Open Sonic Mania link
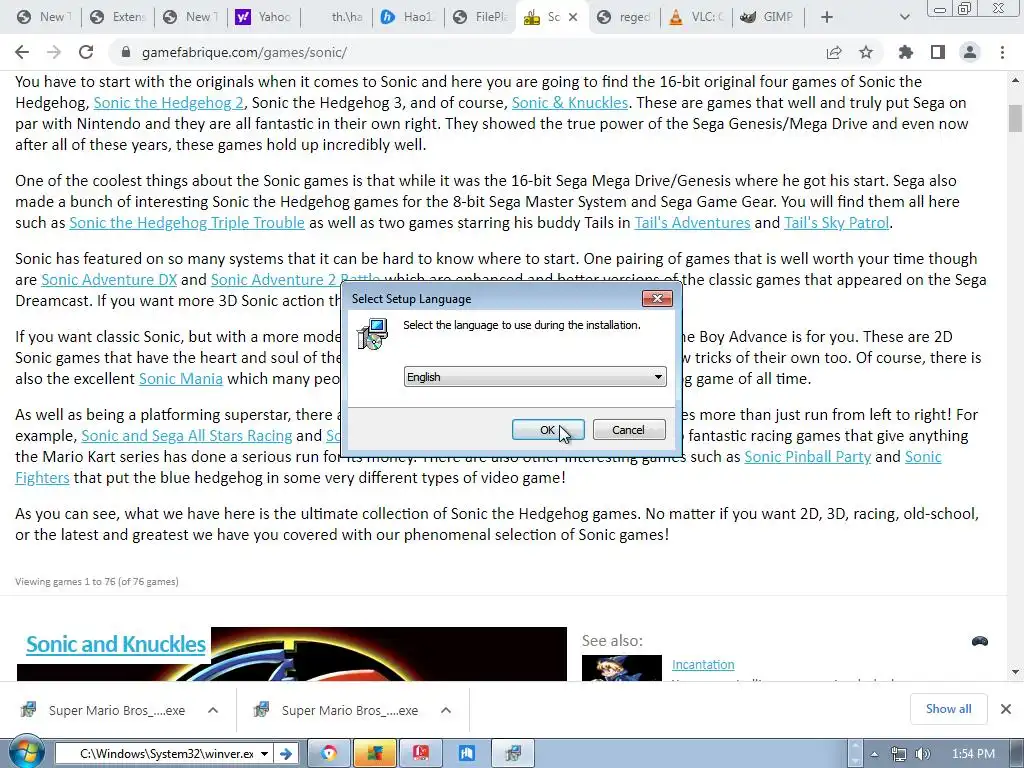This screenshot has width=1024, height=768. pyautogui.click(x=181, y=379)
